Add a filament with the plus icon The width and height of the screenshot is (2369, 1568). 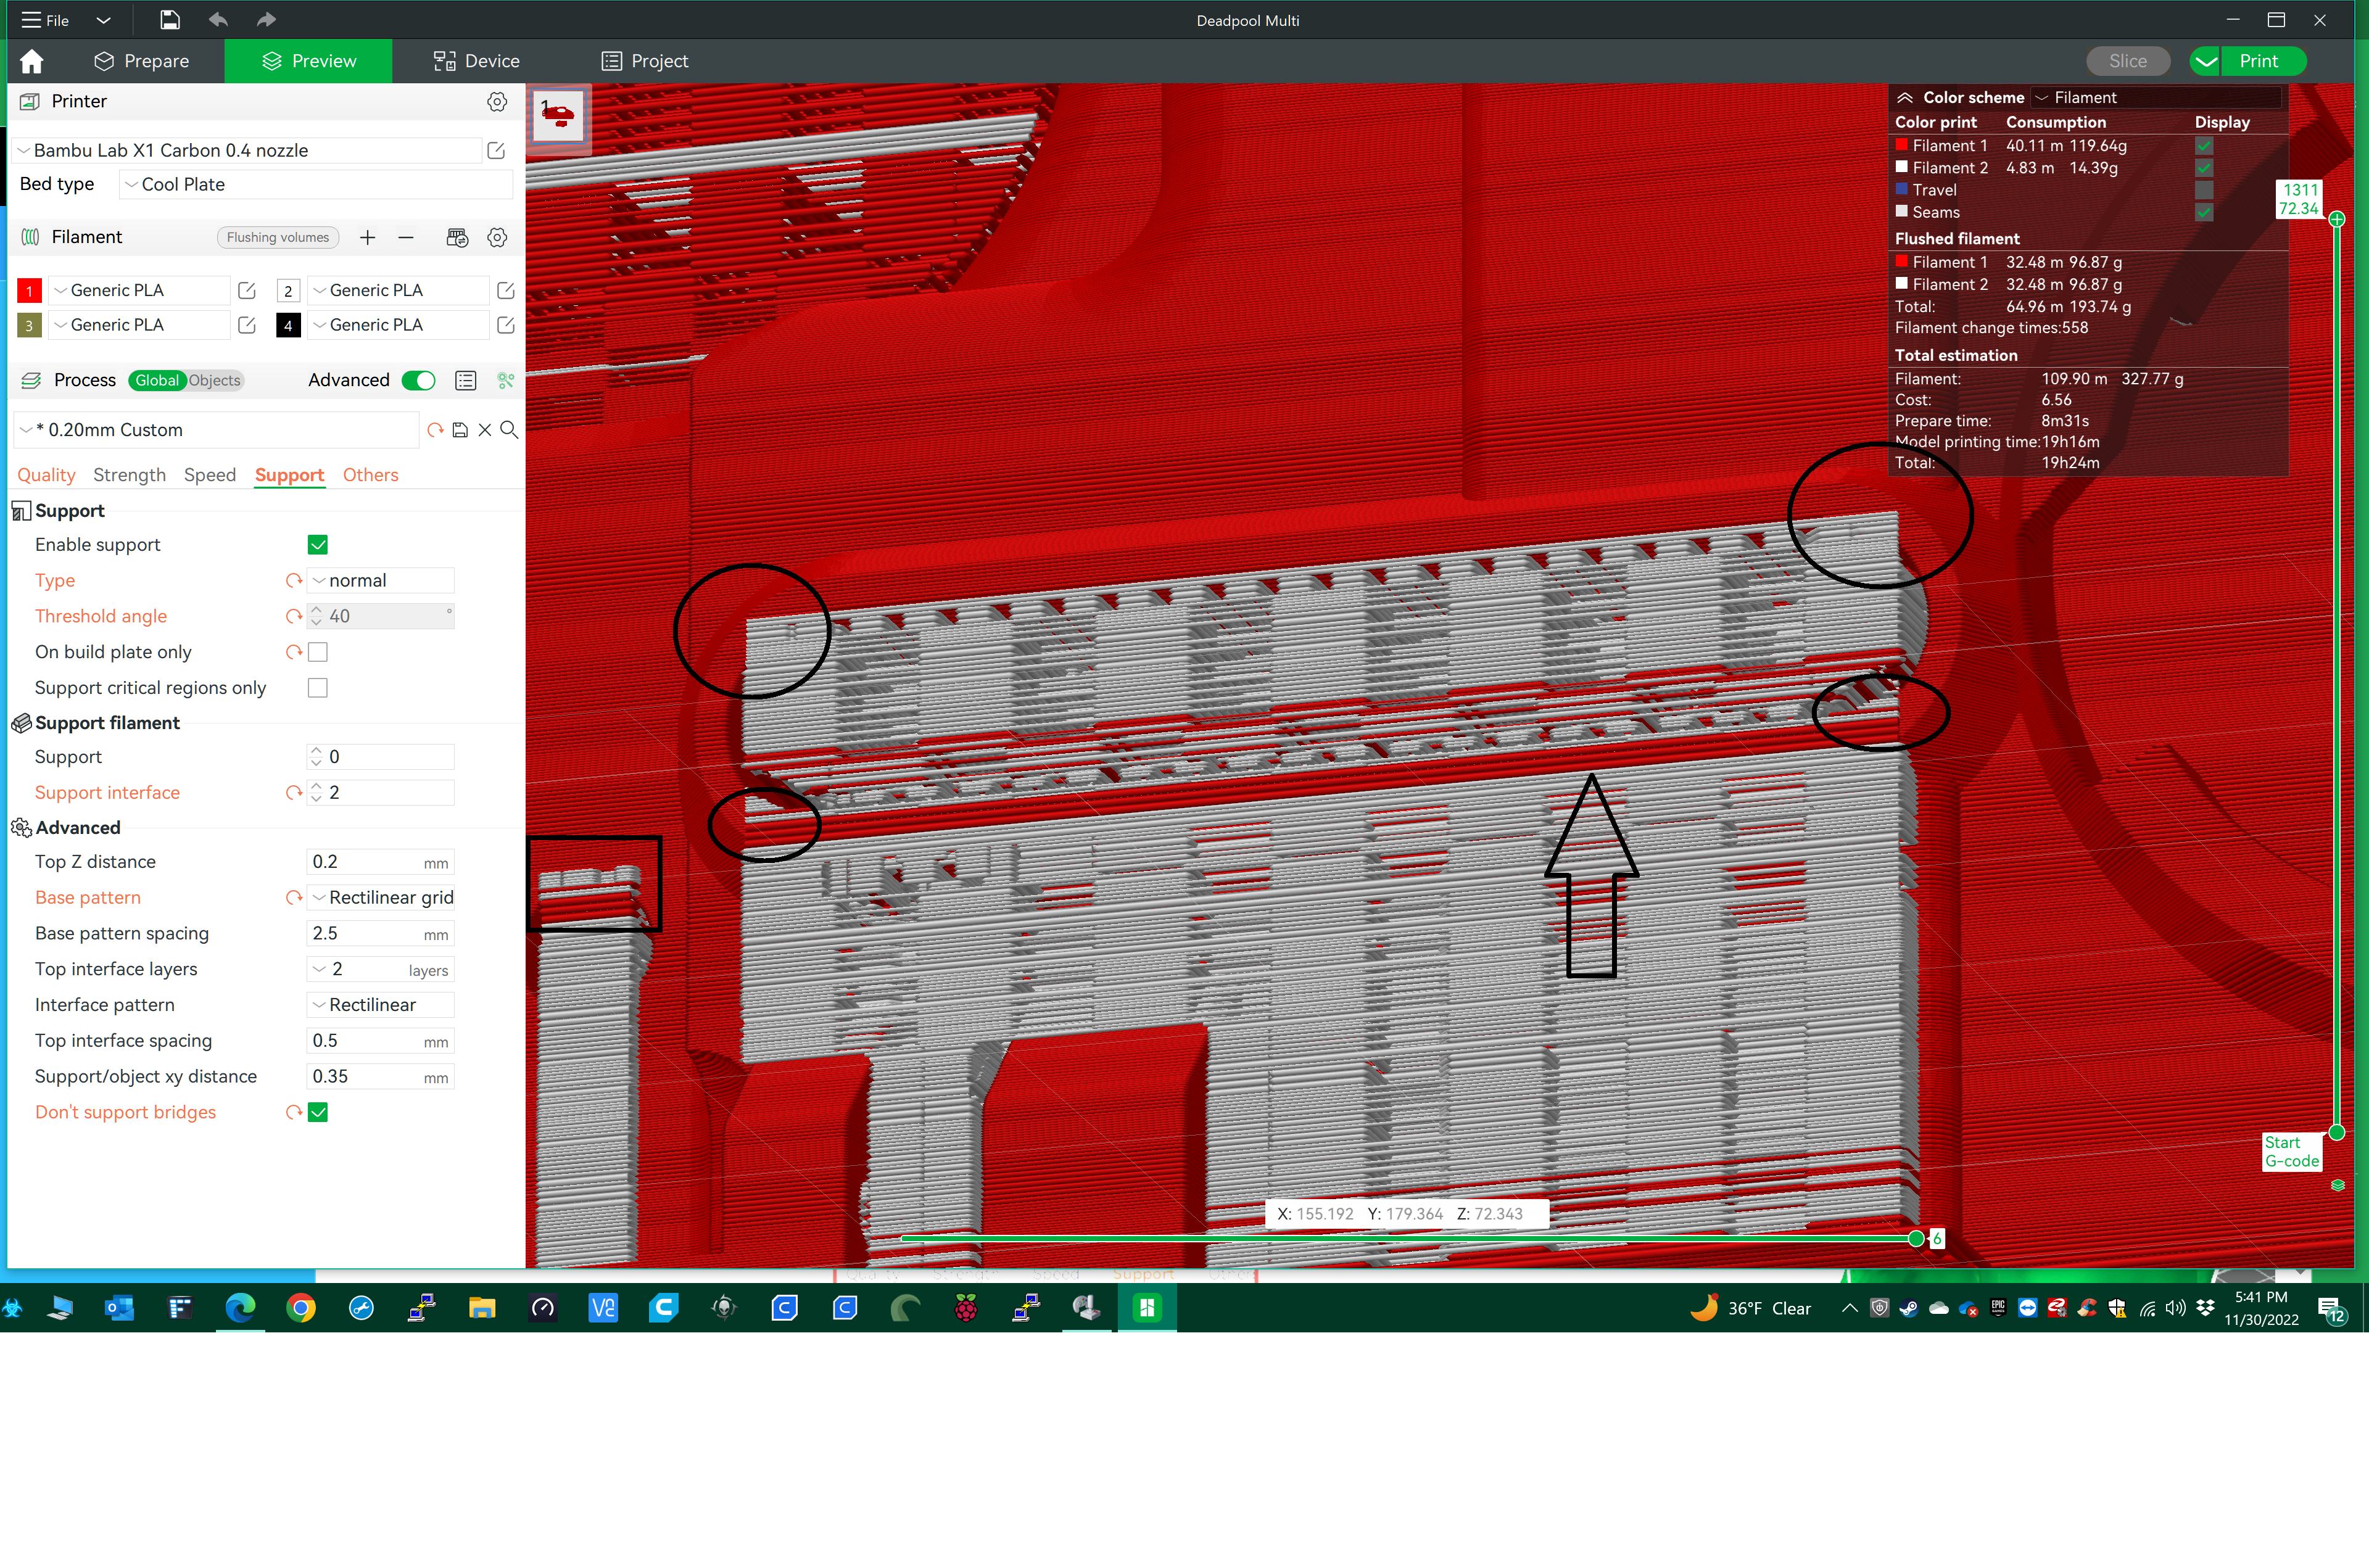click(x=367, y=237)
